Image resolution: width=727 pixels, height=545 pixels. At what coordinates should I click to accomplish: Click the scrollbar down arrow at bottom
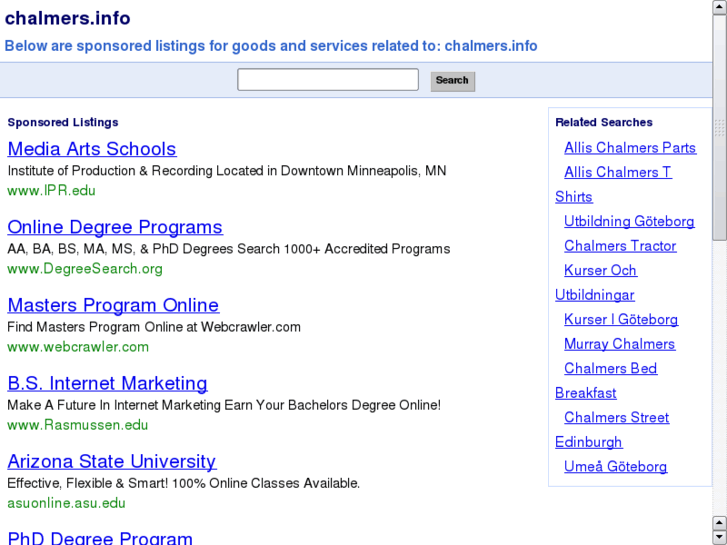tap(720, 537)
